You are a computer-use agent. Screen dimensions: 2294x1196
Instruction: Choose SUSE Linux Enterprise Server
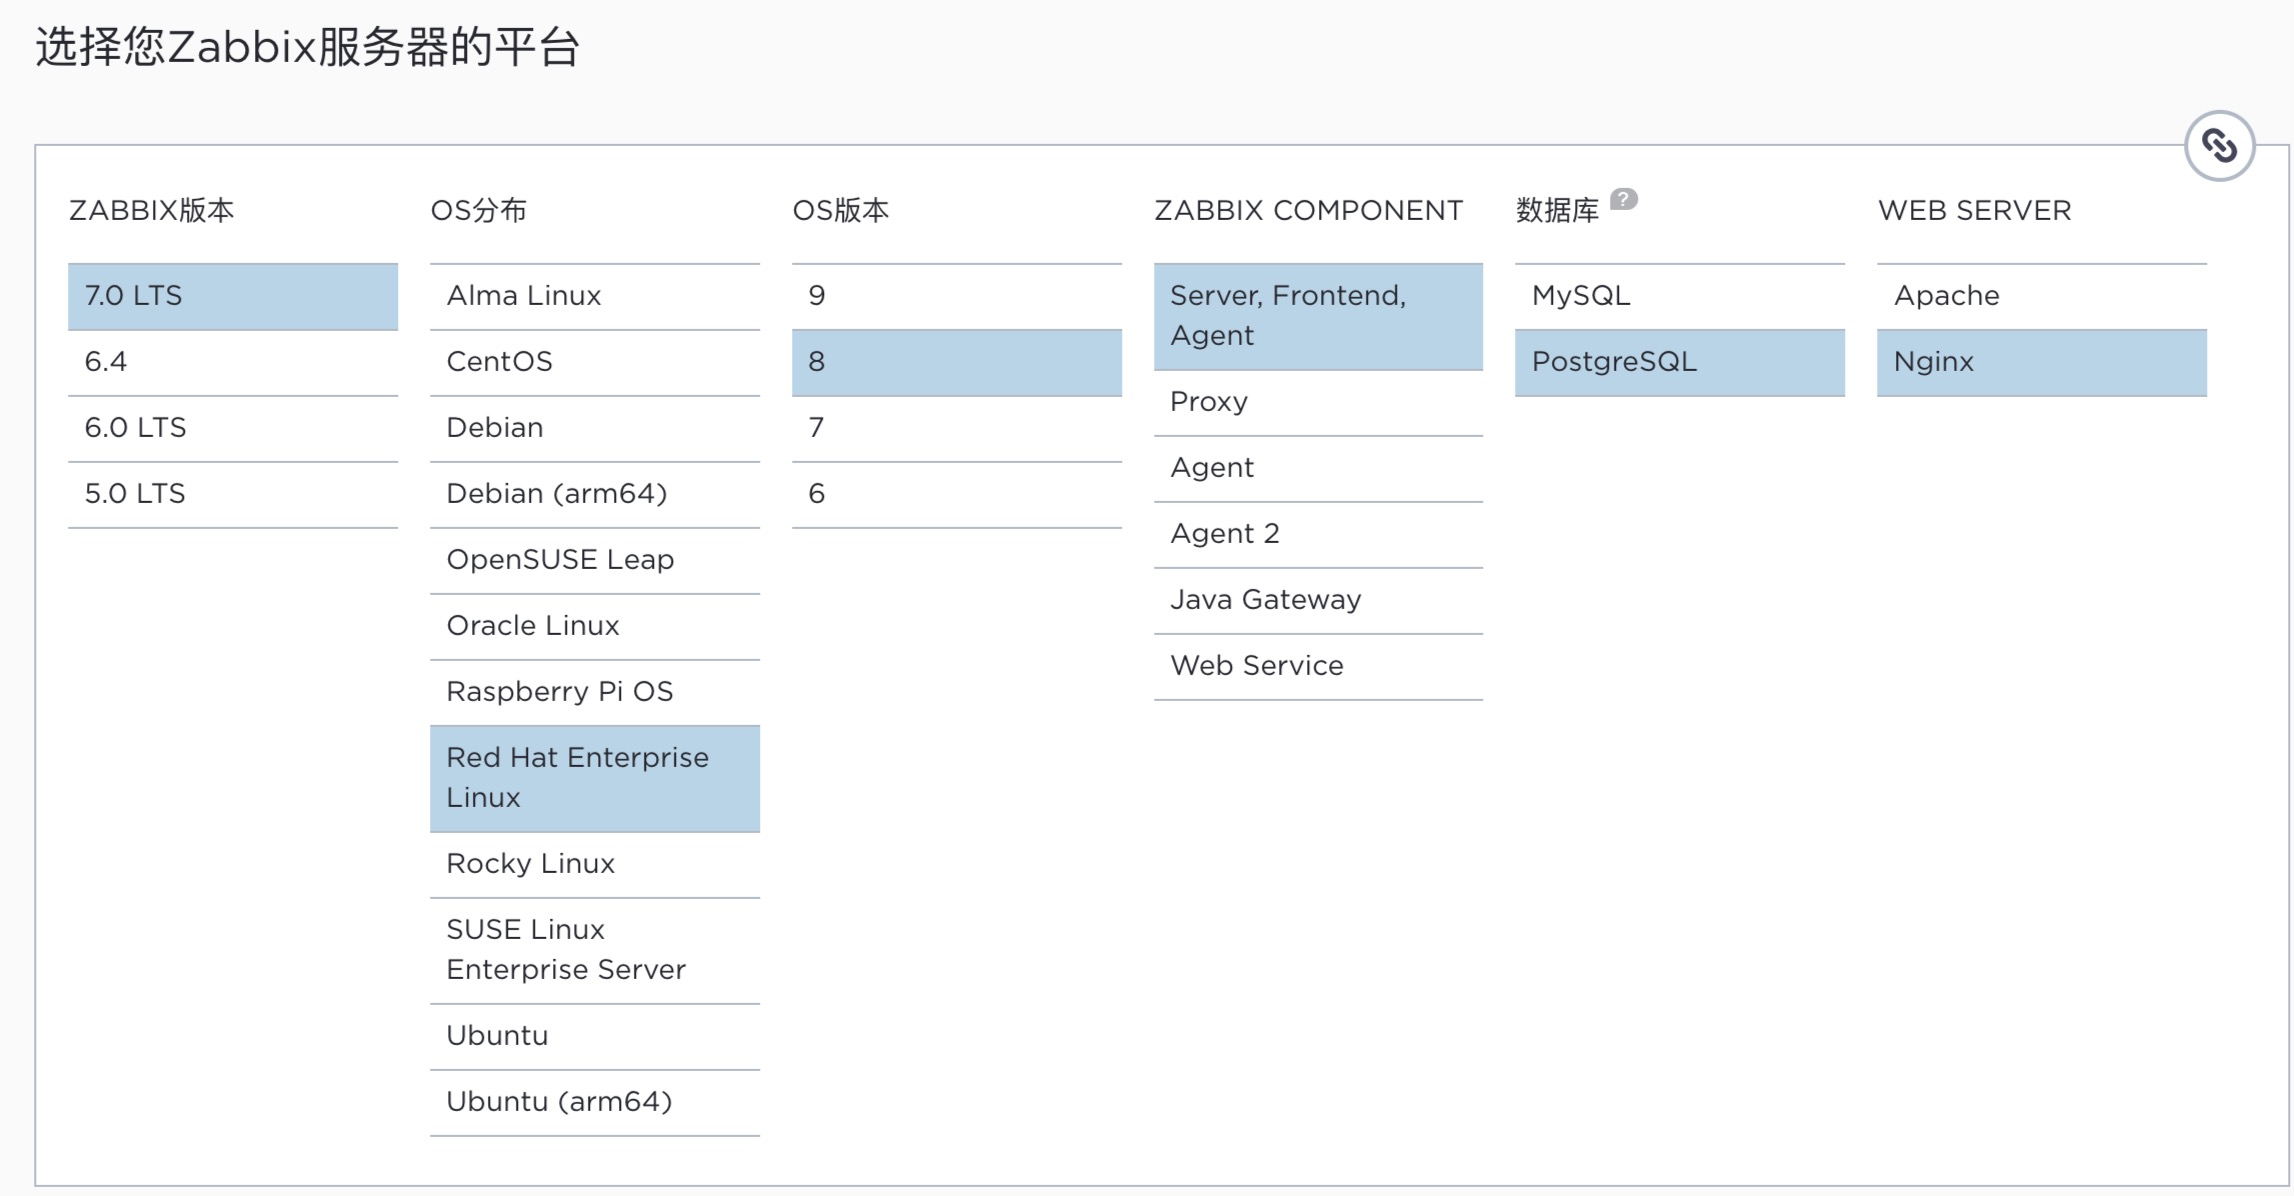click(594, 950)
